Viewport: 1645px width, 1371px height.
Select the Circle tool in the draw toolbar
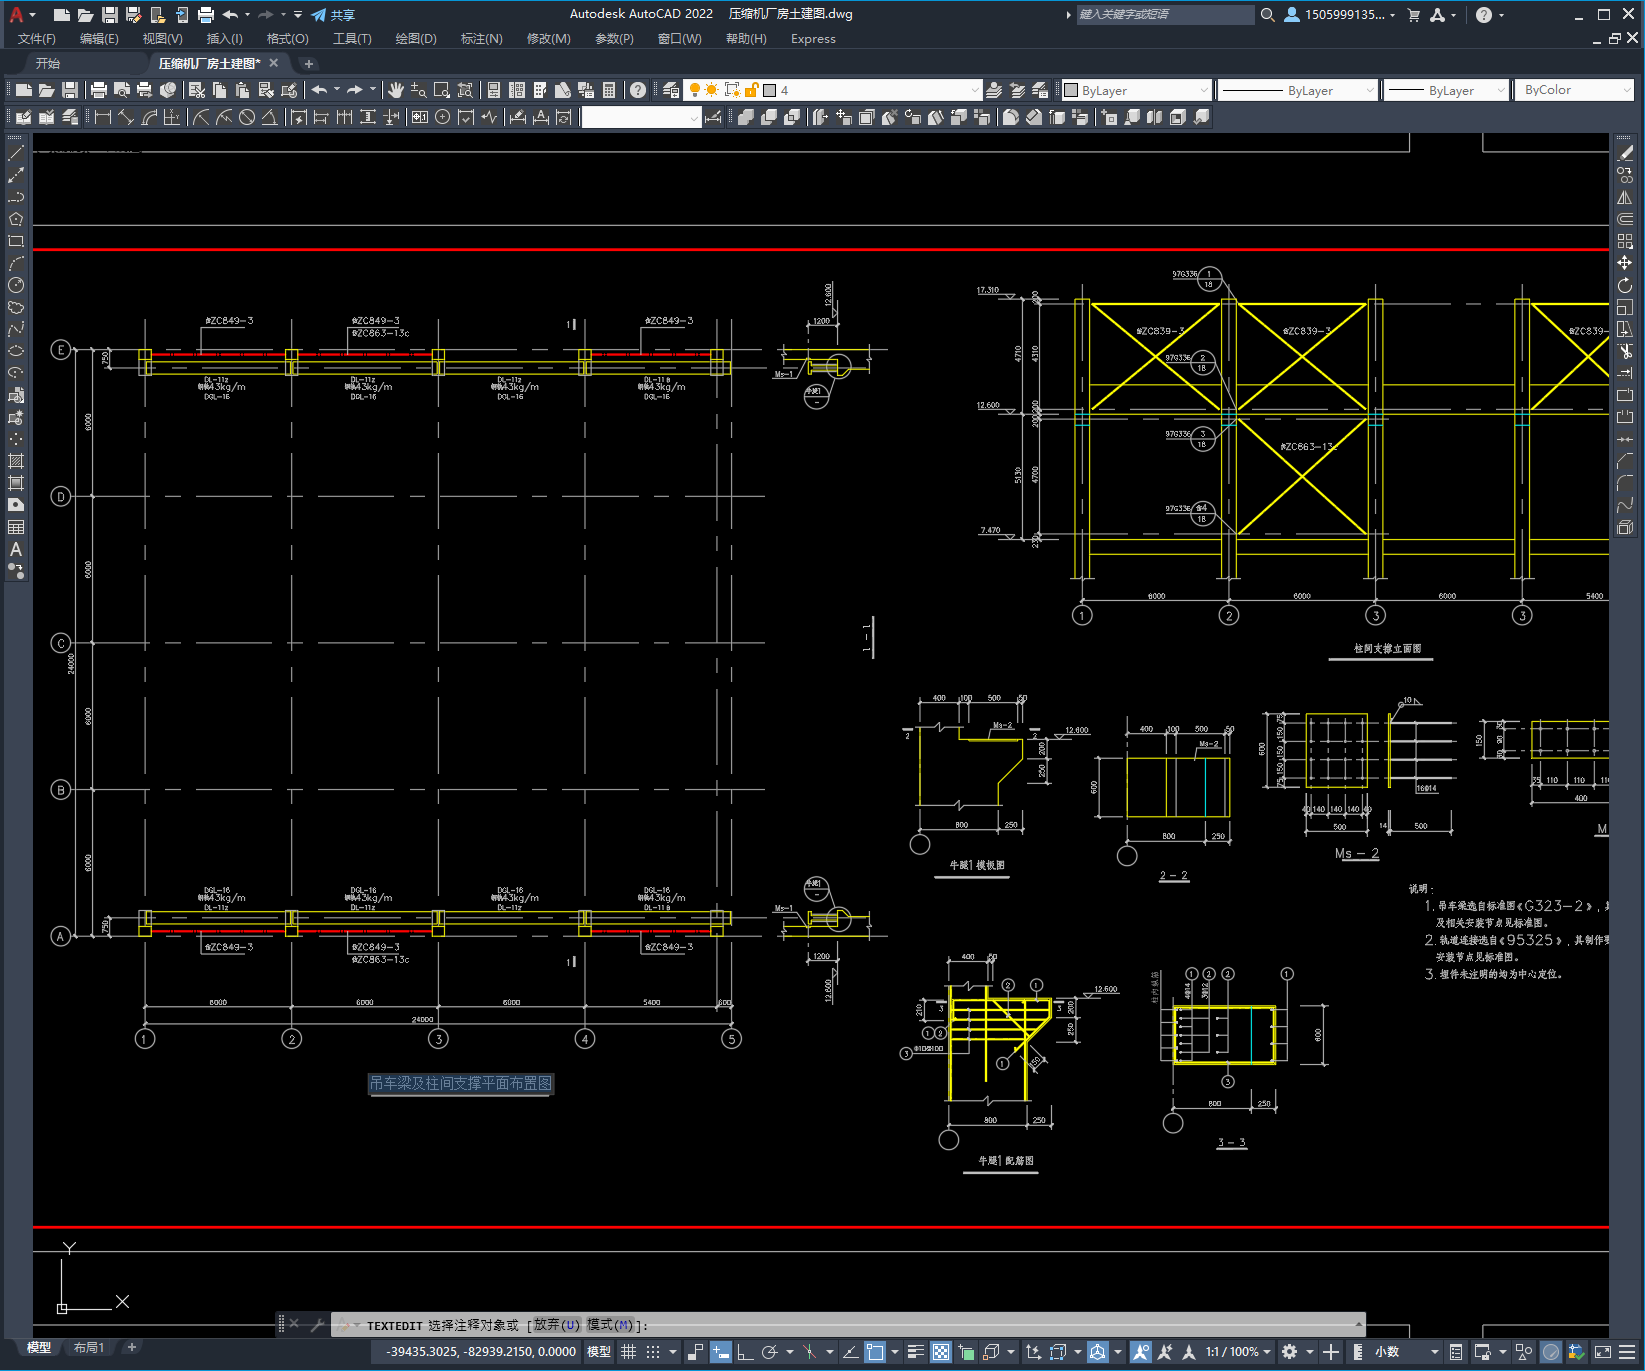click(16, 285)
